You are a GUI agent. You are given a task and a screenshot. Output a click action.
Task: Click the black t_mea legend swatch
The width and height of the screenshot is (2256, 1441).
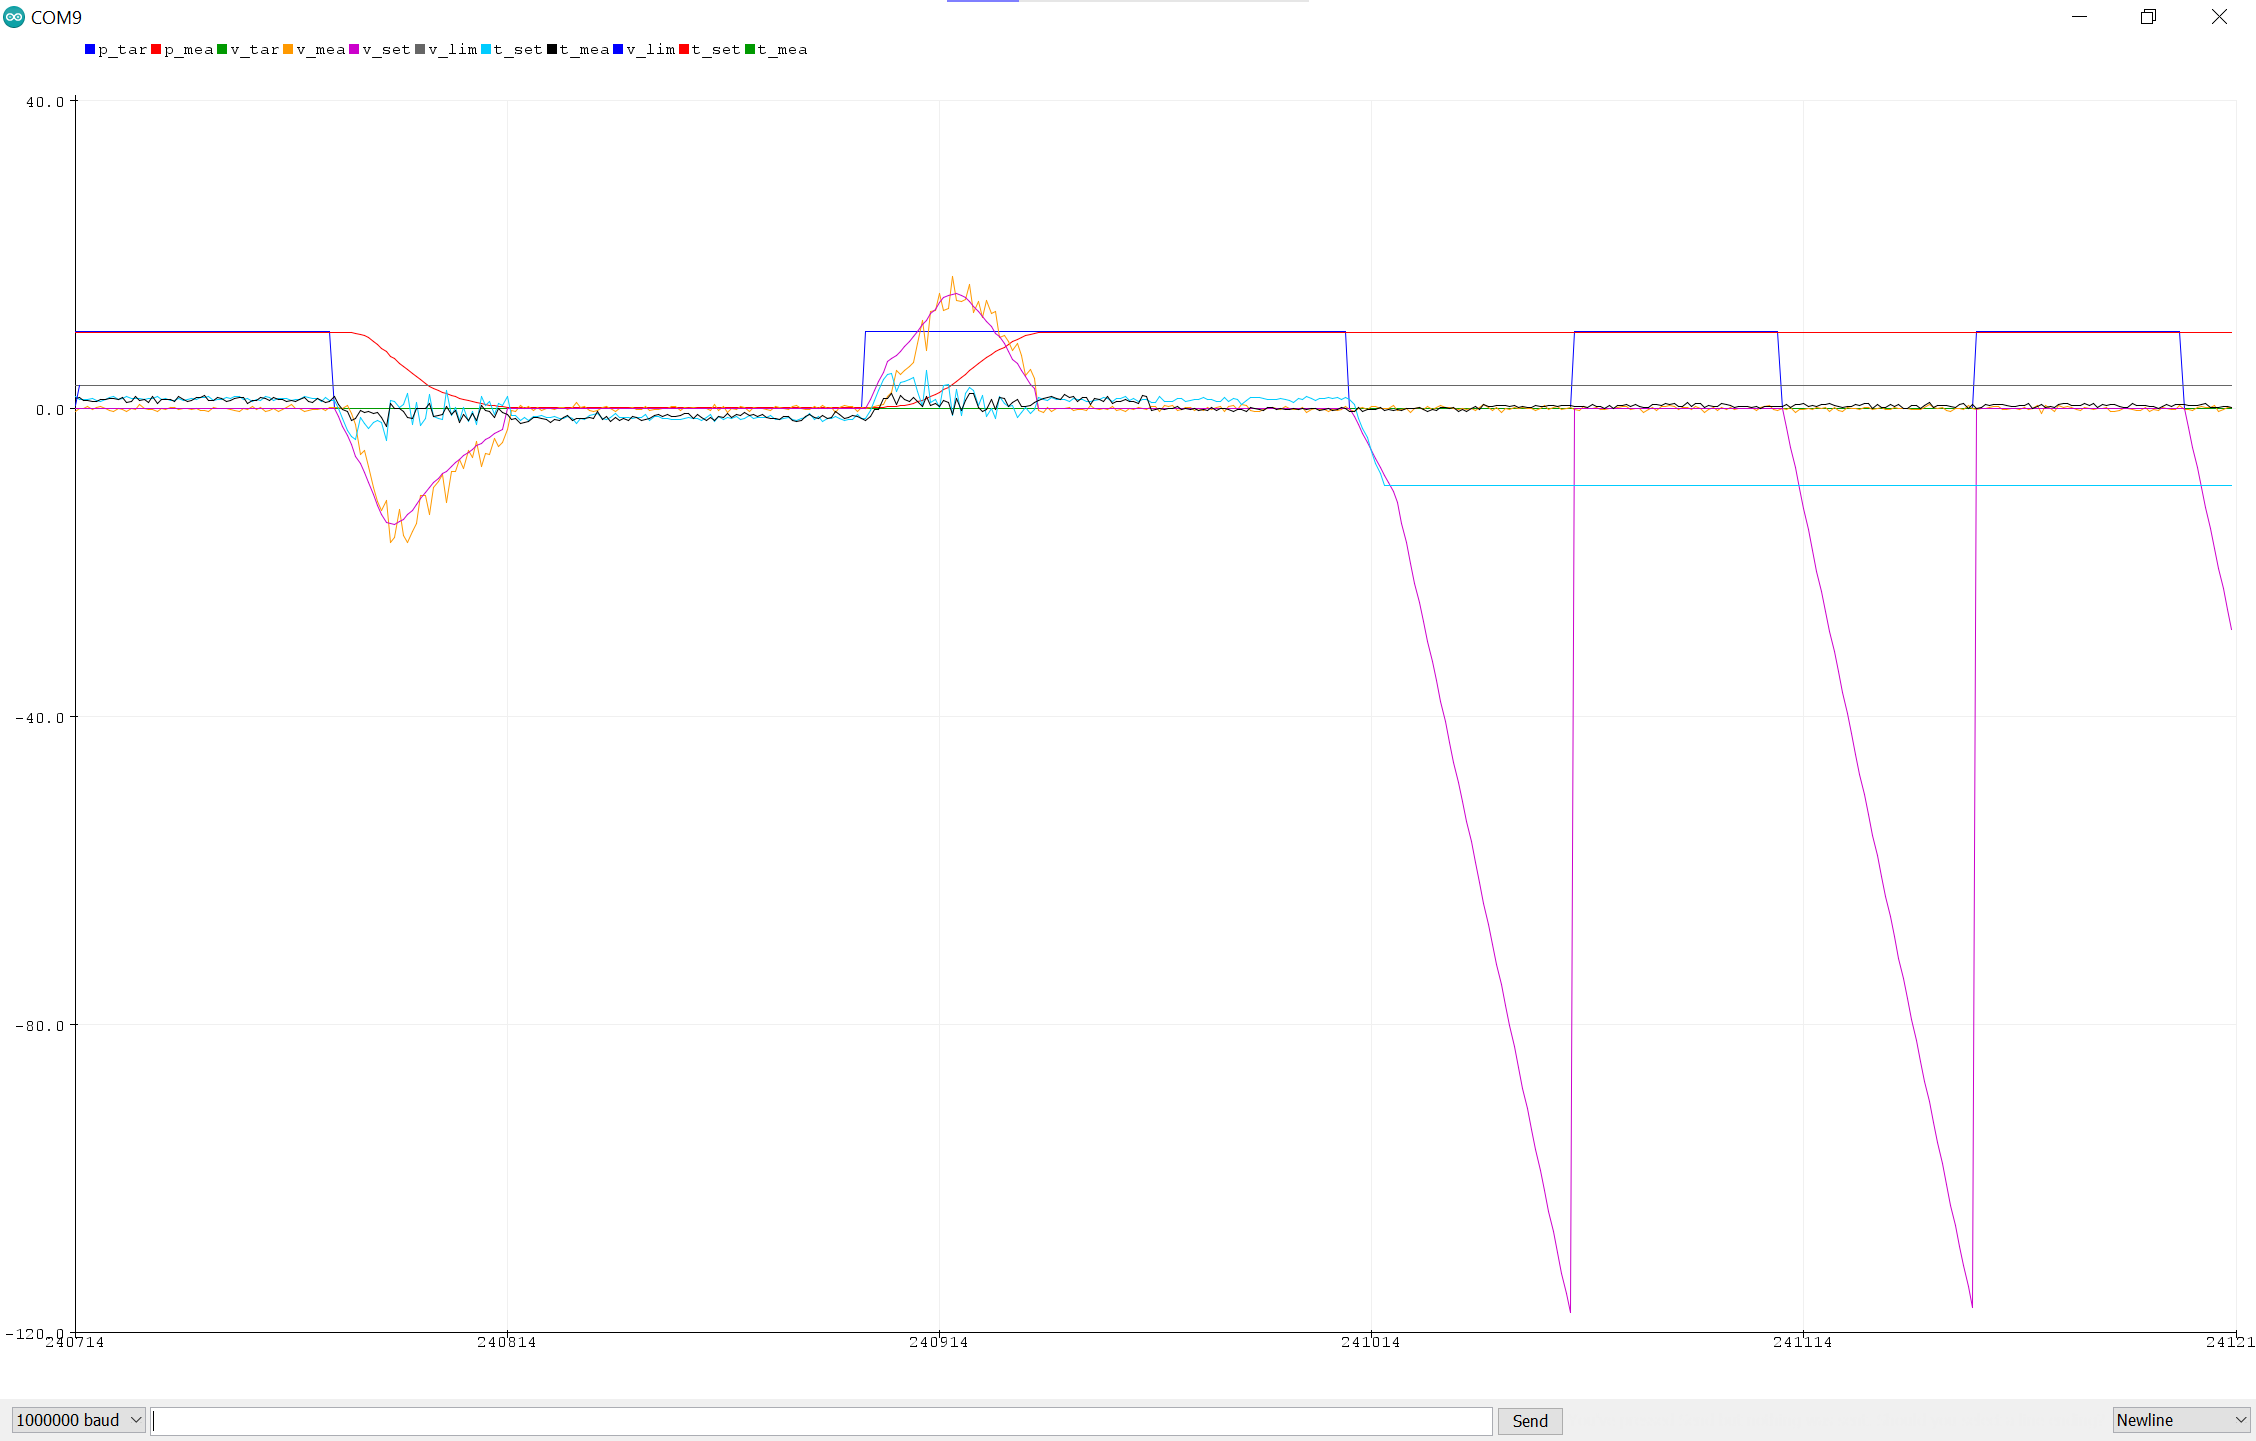pyautogui.click(x=552, y=49)
